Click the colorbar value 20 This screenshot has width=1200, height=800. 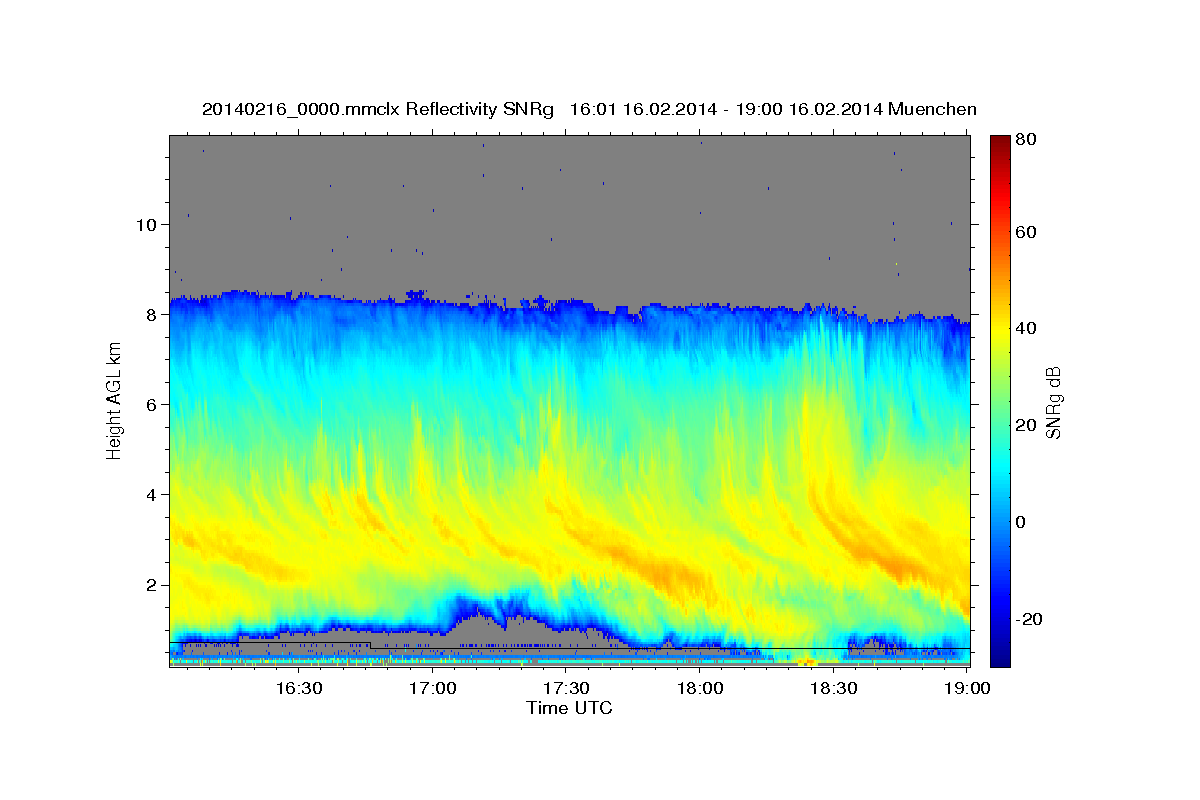tap(1028, 425)
